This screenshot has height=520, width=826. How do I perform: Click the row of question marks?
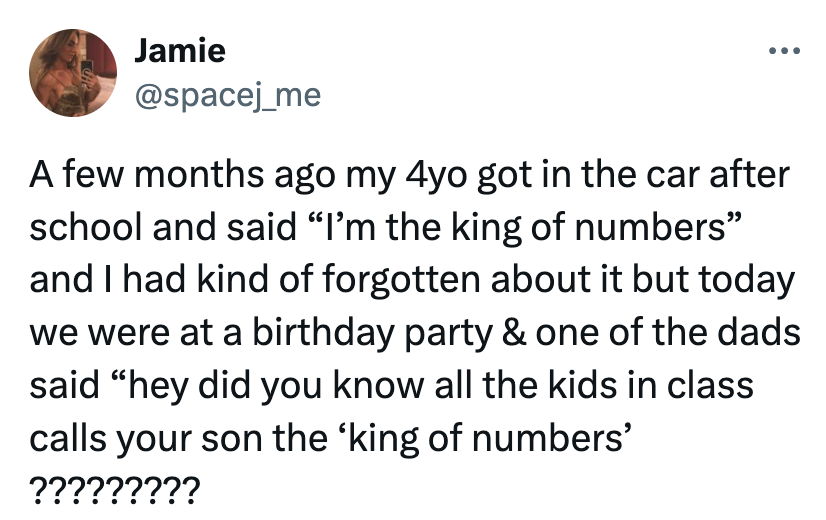click(115, 489)
